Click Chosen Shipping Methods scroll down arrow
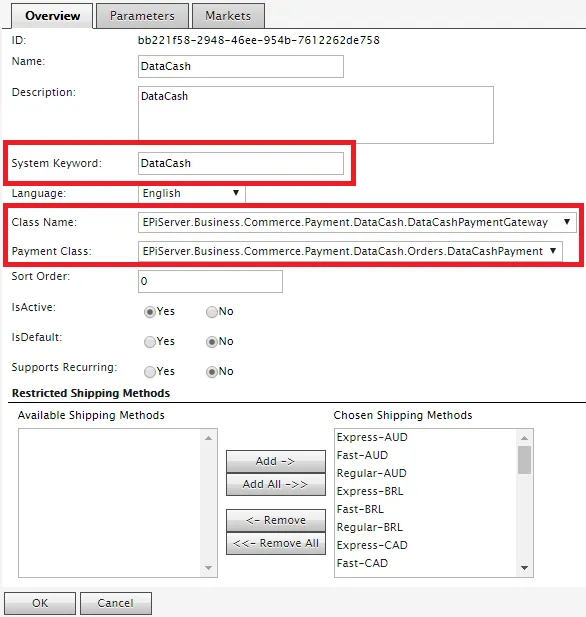The image size is (586, 617). 525,568
